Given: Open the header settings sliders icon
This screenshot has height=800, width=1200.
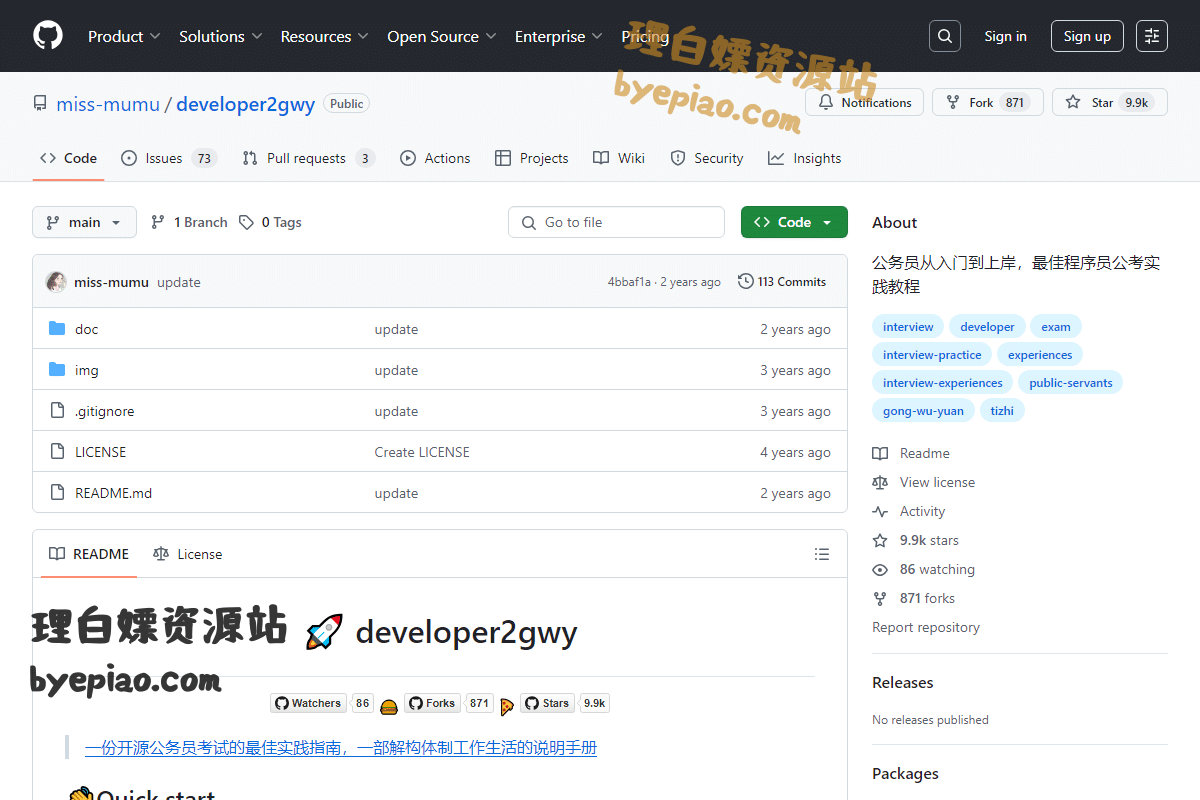Looking at the screenshot, I should tap(1152, 36).
